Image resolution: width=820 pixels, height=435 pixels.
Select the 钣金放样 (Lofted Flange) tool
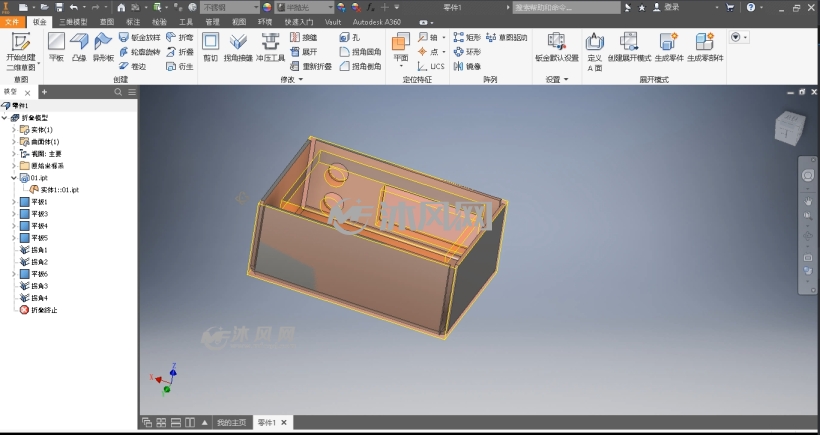coord(140,38)
